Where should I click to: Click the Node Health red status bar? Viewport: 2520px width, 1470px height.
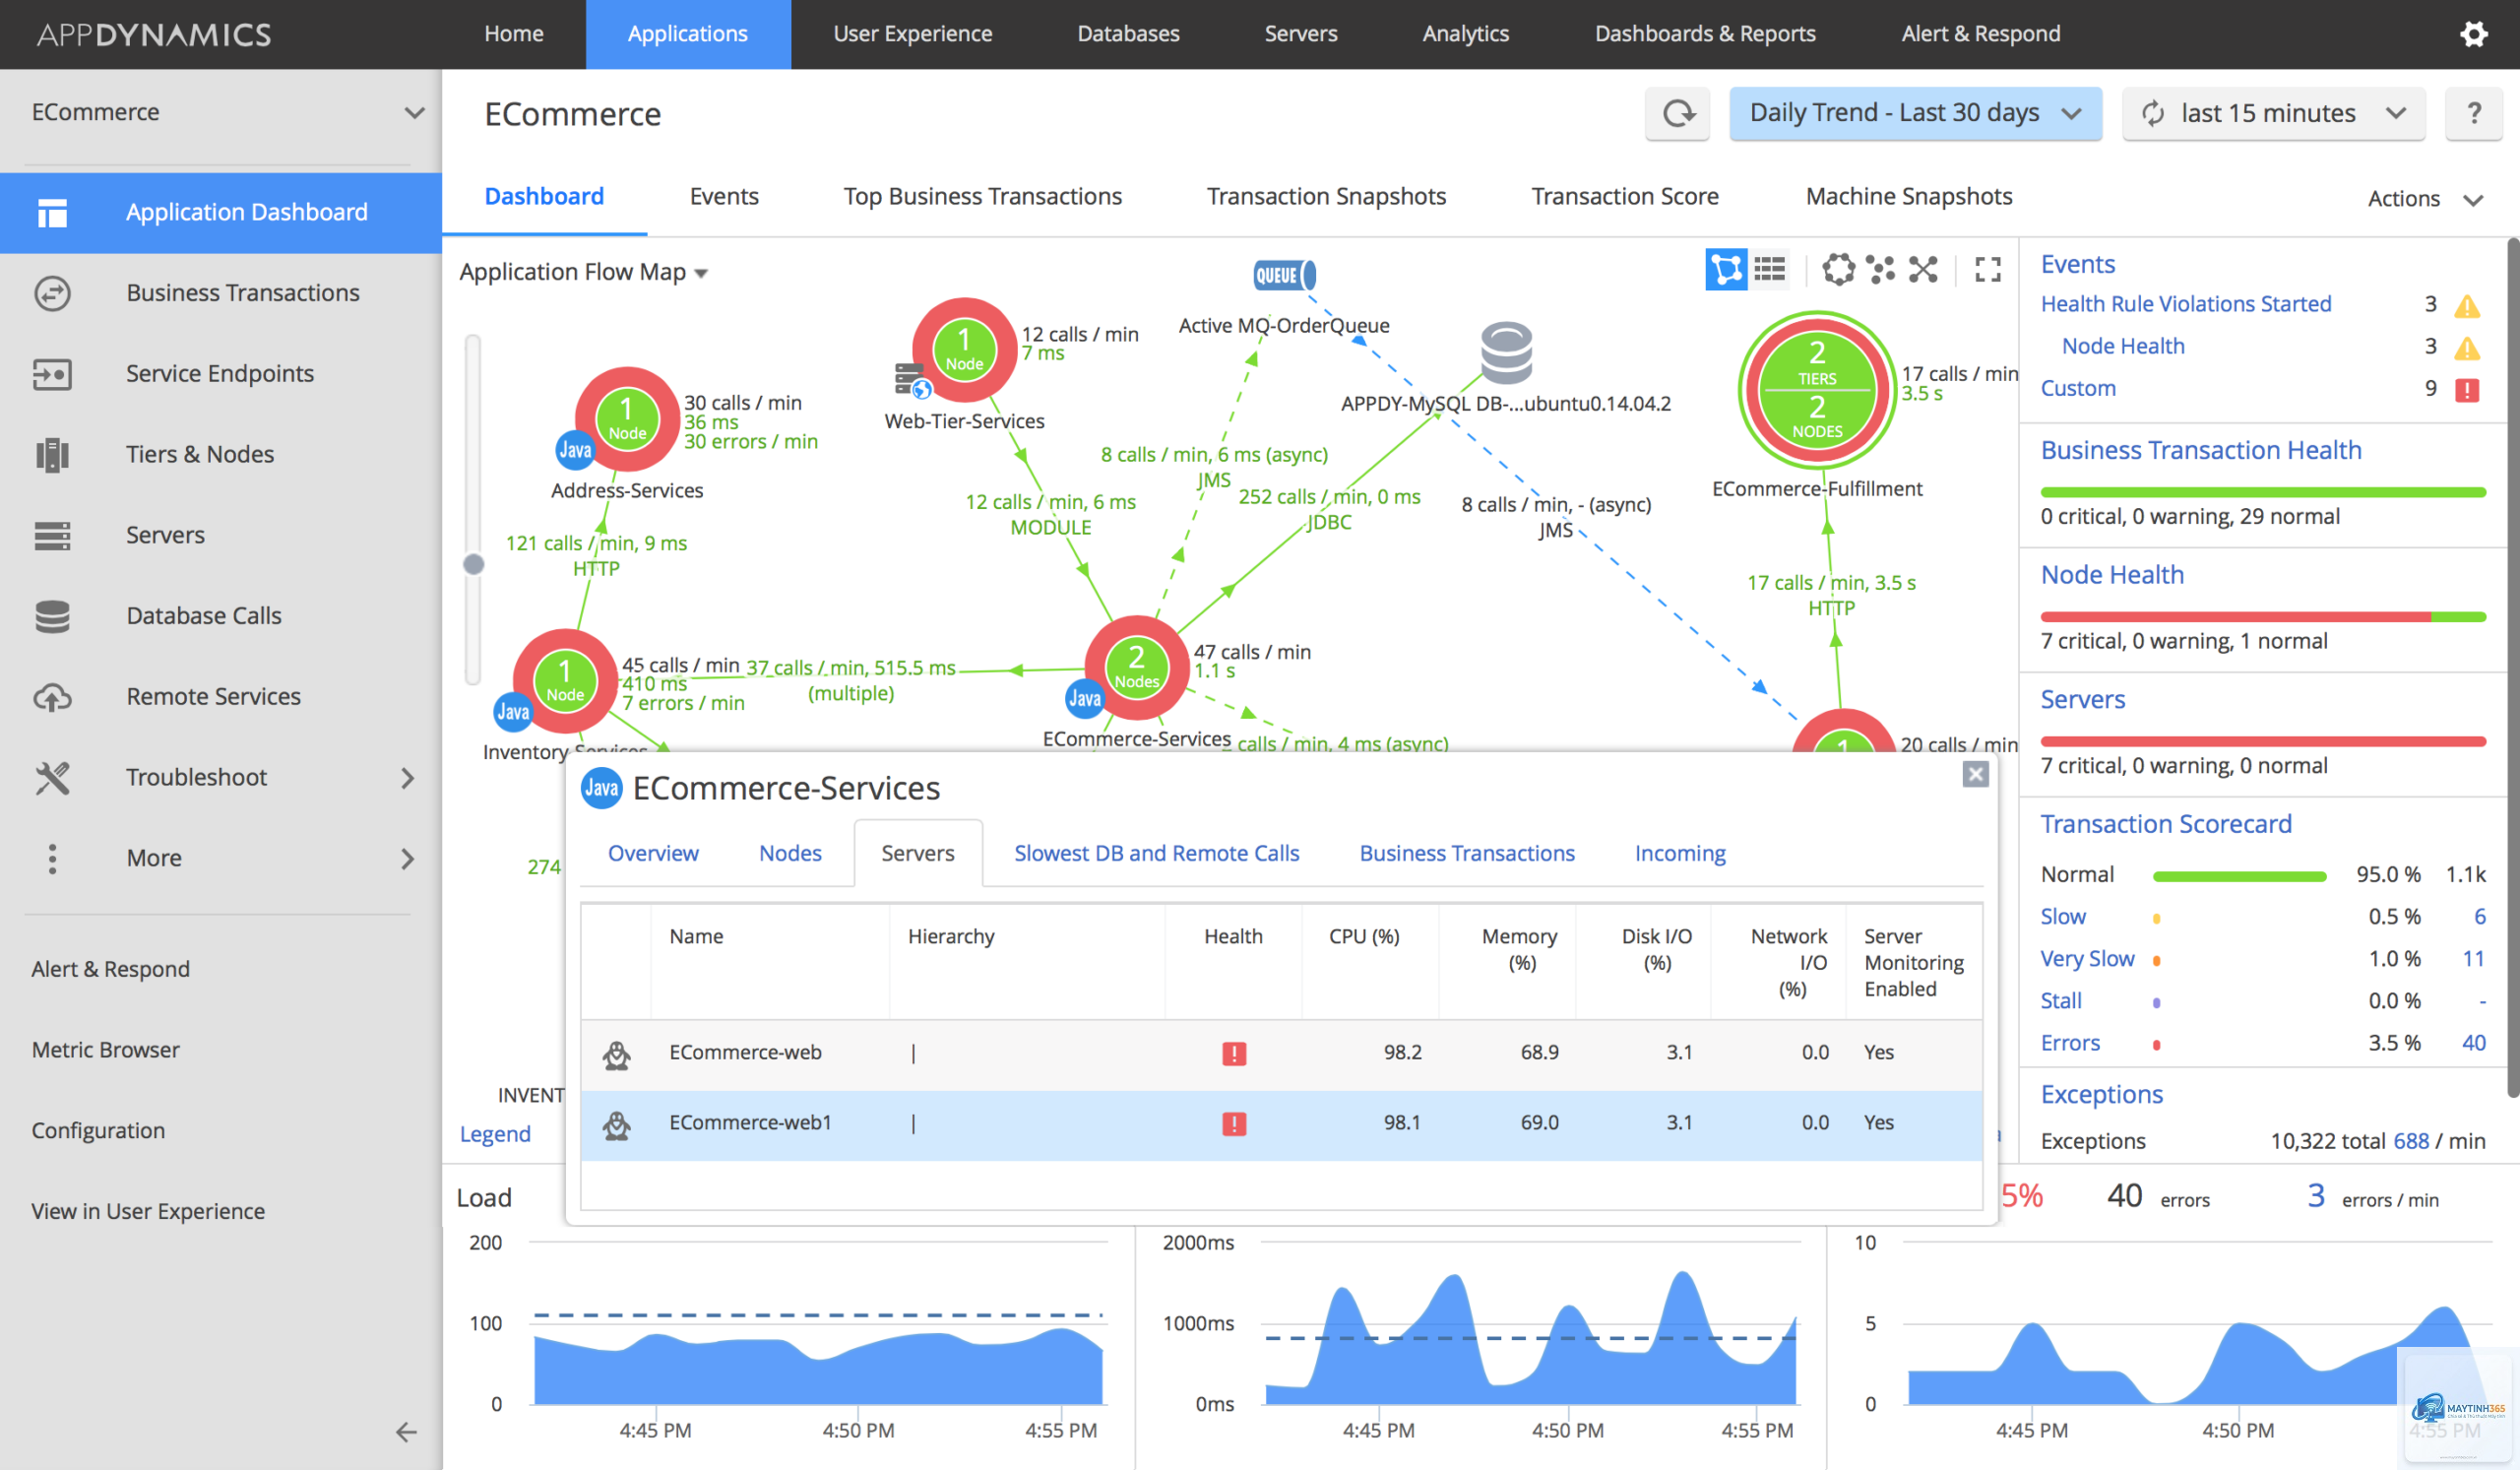2235,617
